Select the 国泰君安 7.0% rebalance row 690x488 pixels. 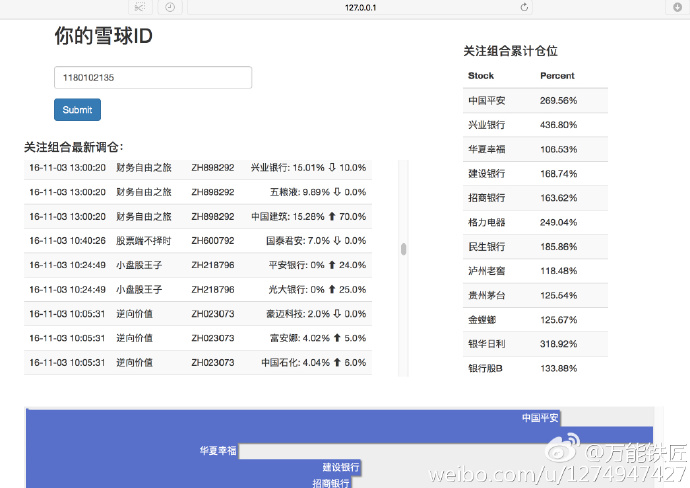[198, 241]
